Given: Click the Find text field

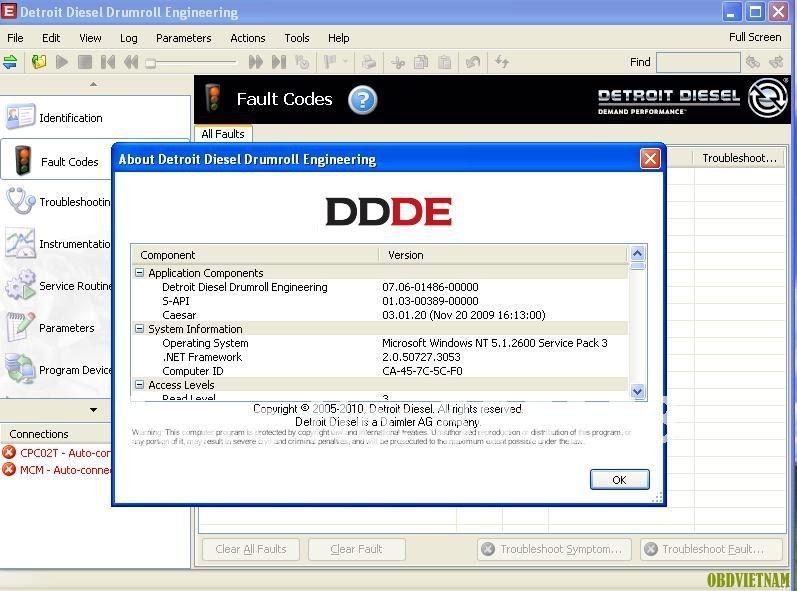Looking at the screenshot, I should coord(698,63).
